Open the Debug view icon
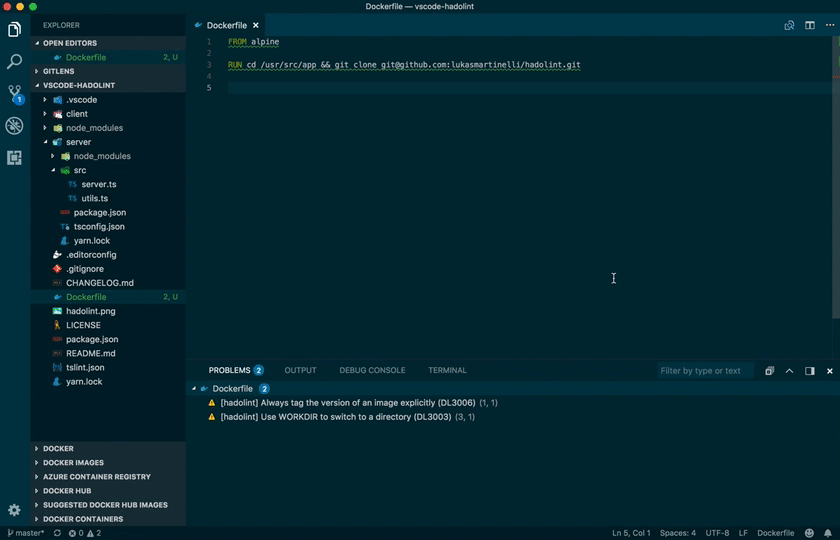 [x=14, y=126]
